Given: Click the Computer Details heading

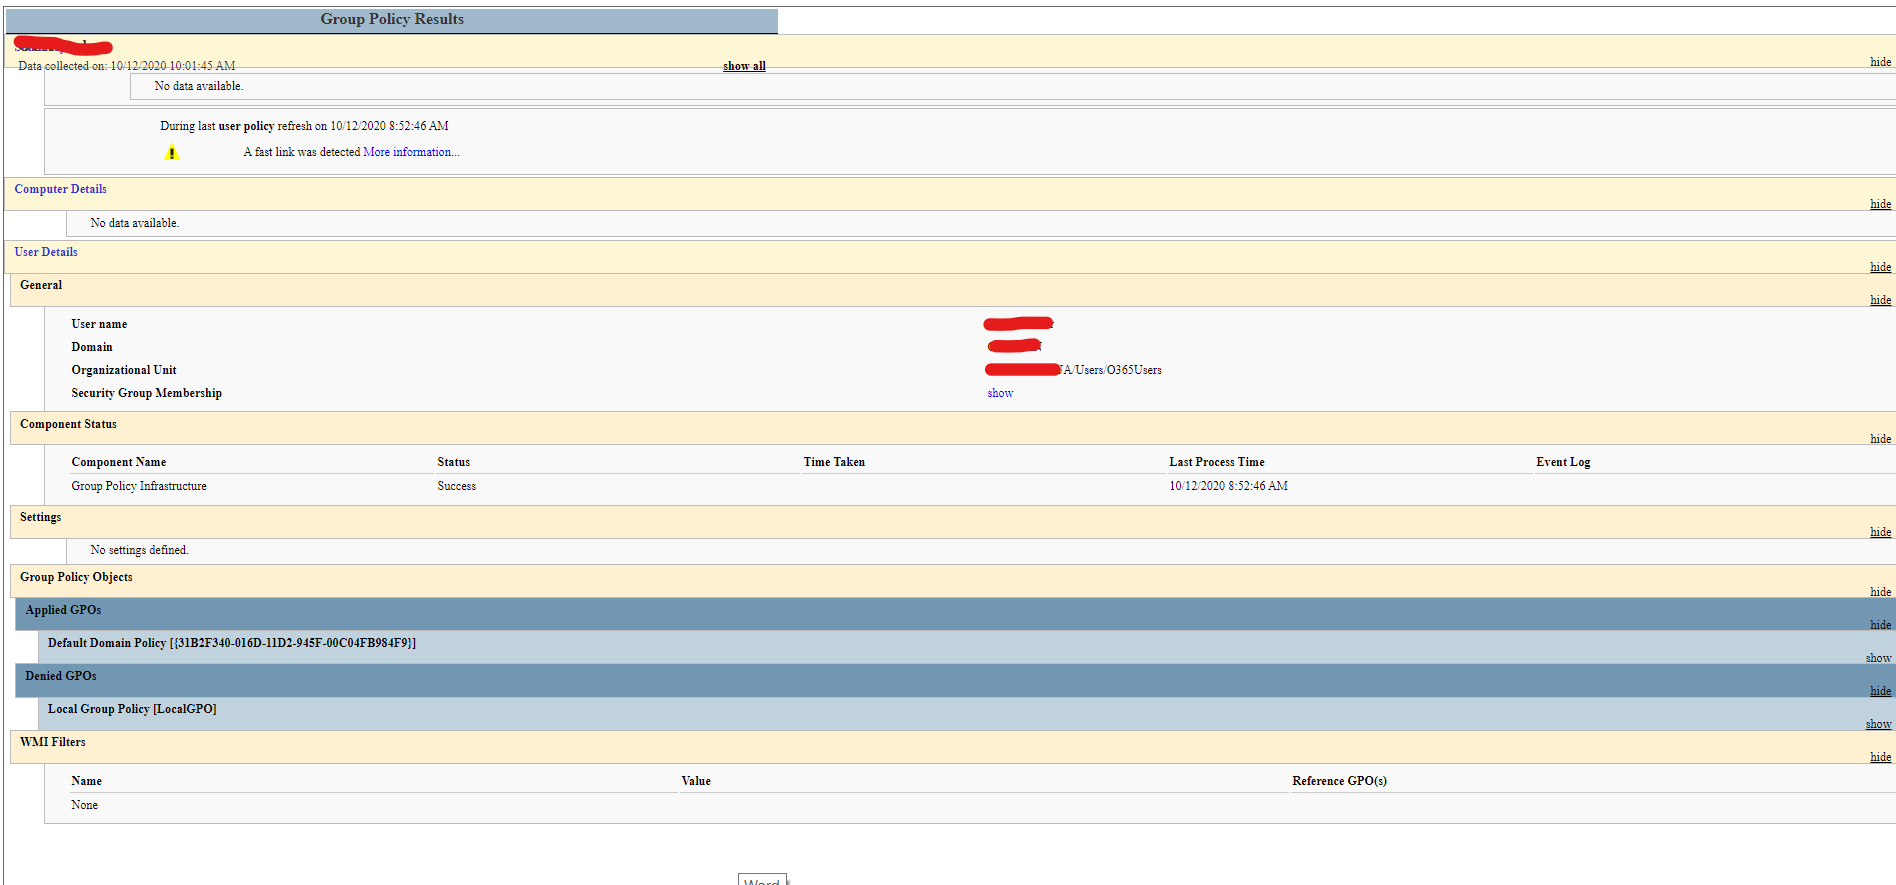Looking at the screenshot, I should coord(60,189).
